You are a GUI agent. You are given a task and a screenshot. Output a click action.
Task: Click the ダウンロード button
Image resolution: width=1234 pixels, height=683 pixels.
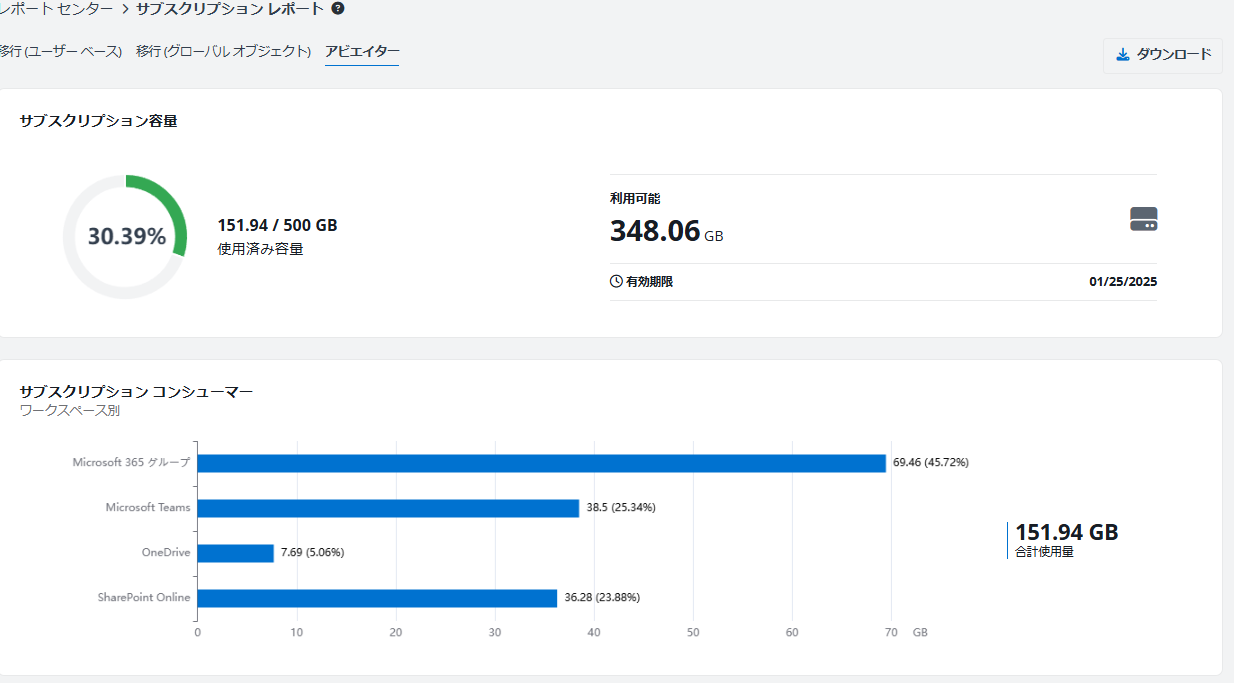pyautogui.click(x=1162, y=55)
